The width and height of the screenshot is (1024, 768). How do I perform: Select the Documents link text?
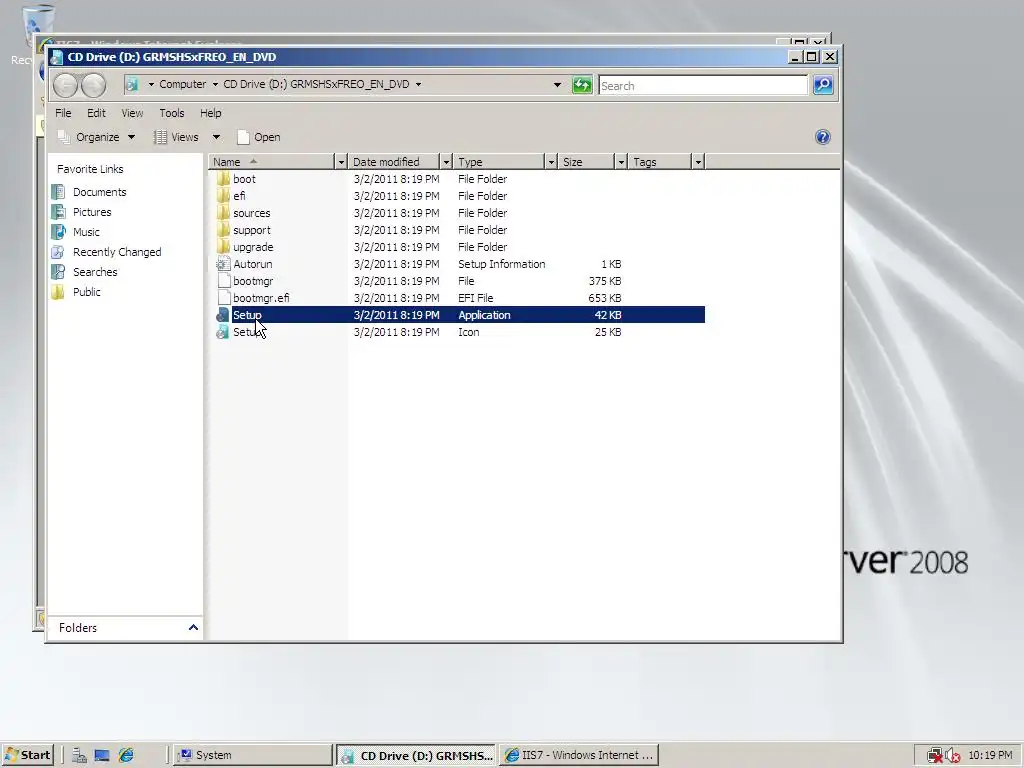pos(99,192)
